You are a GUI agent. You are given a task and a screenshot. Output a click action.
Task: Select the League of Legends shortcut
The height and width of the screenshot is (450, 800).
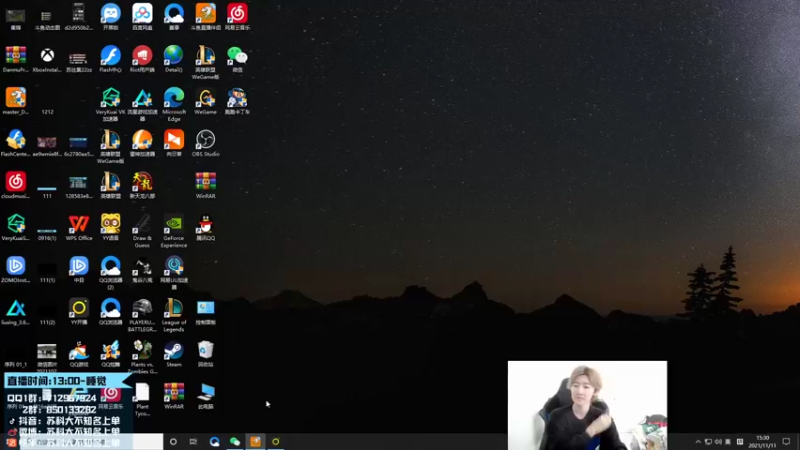point(174,315)
